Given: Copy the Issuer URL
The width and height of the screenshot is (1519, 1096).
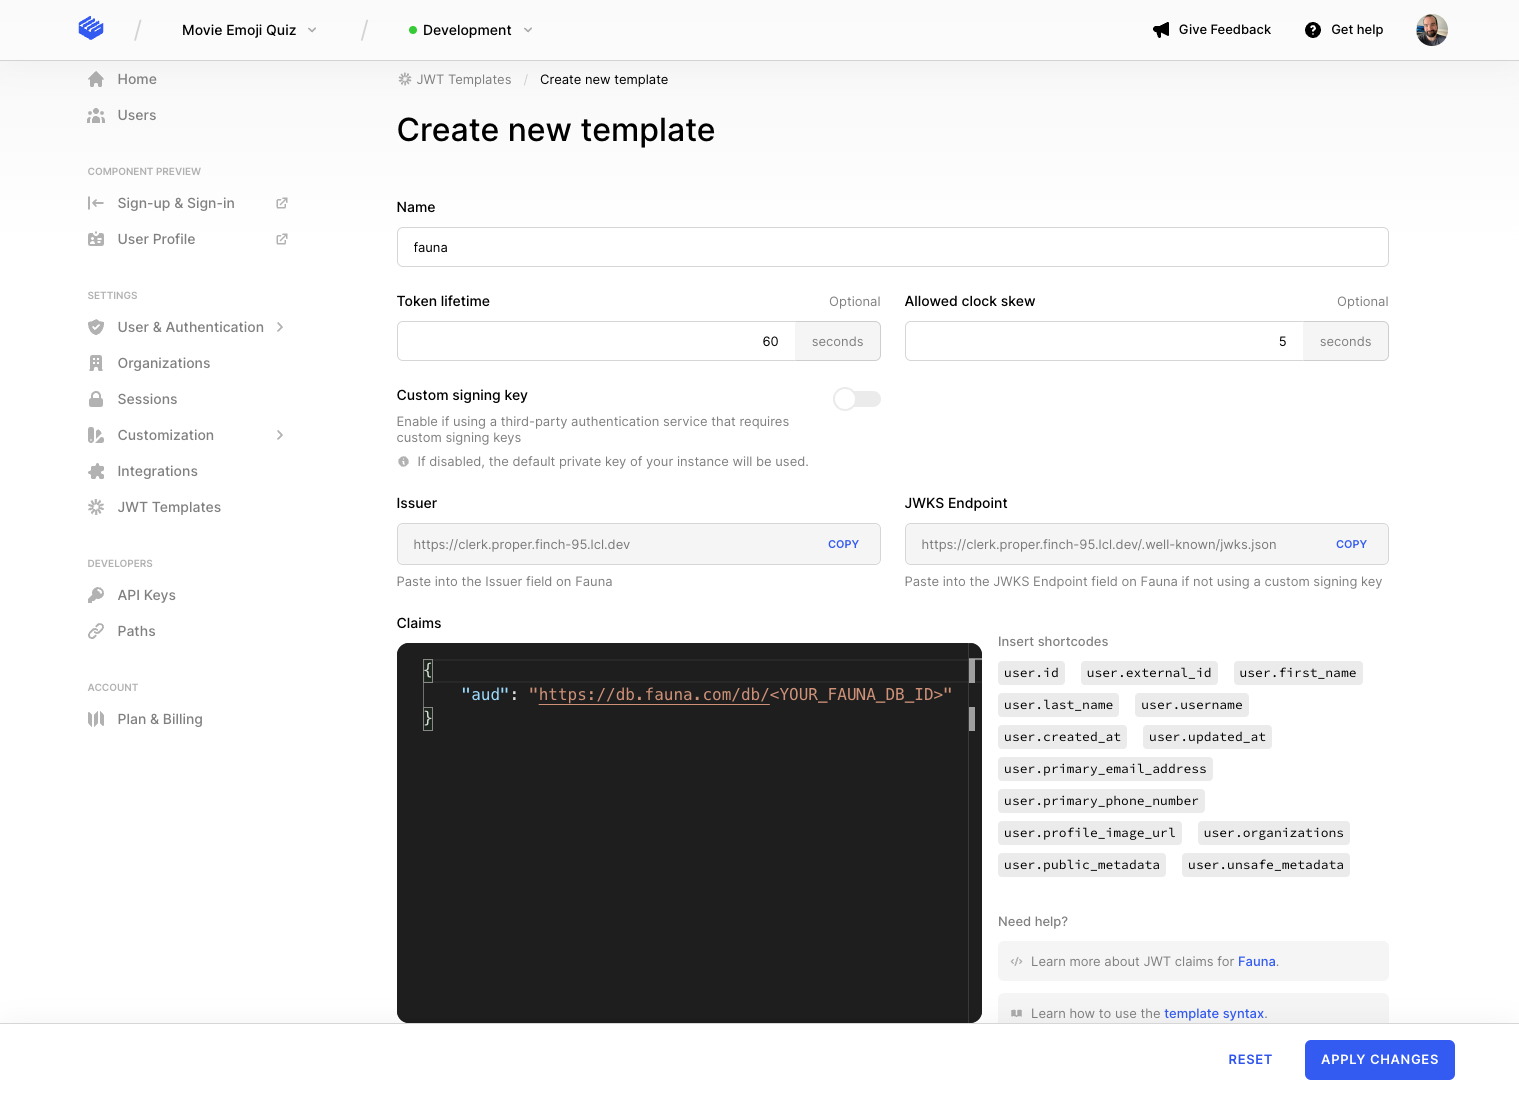Looking at the screenshot, I should coord(843,544).
